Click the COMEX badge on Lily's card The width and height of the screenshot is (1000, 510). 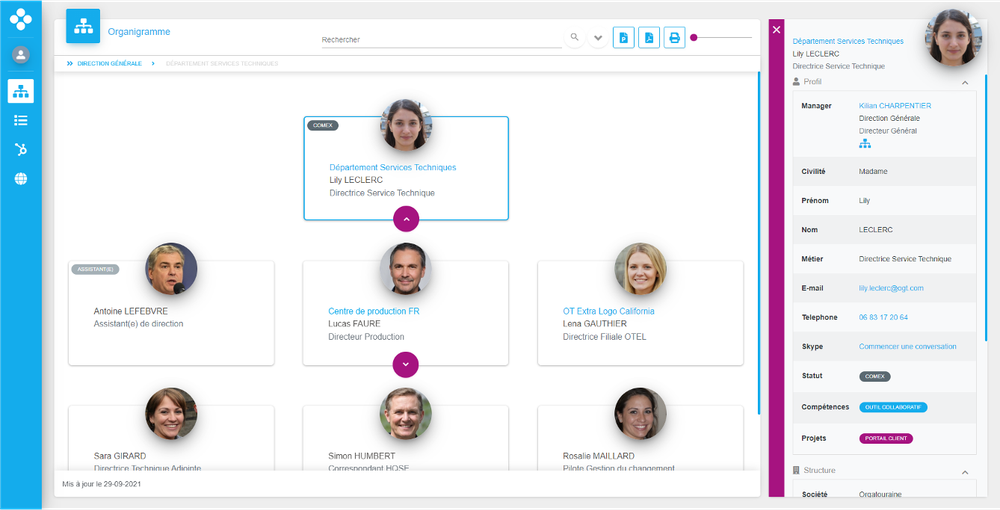pyautogui.click(x=323, y=126)
